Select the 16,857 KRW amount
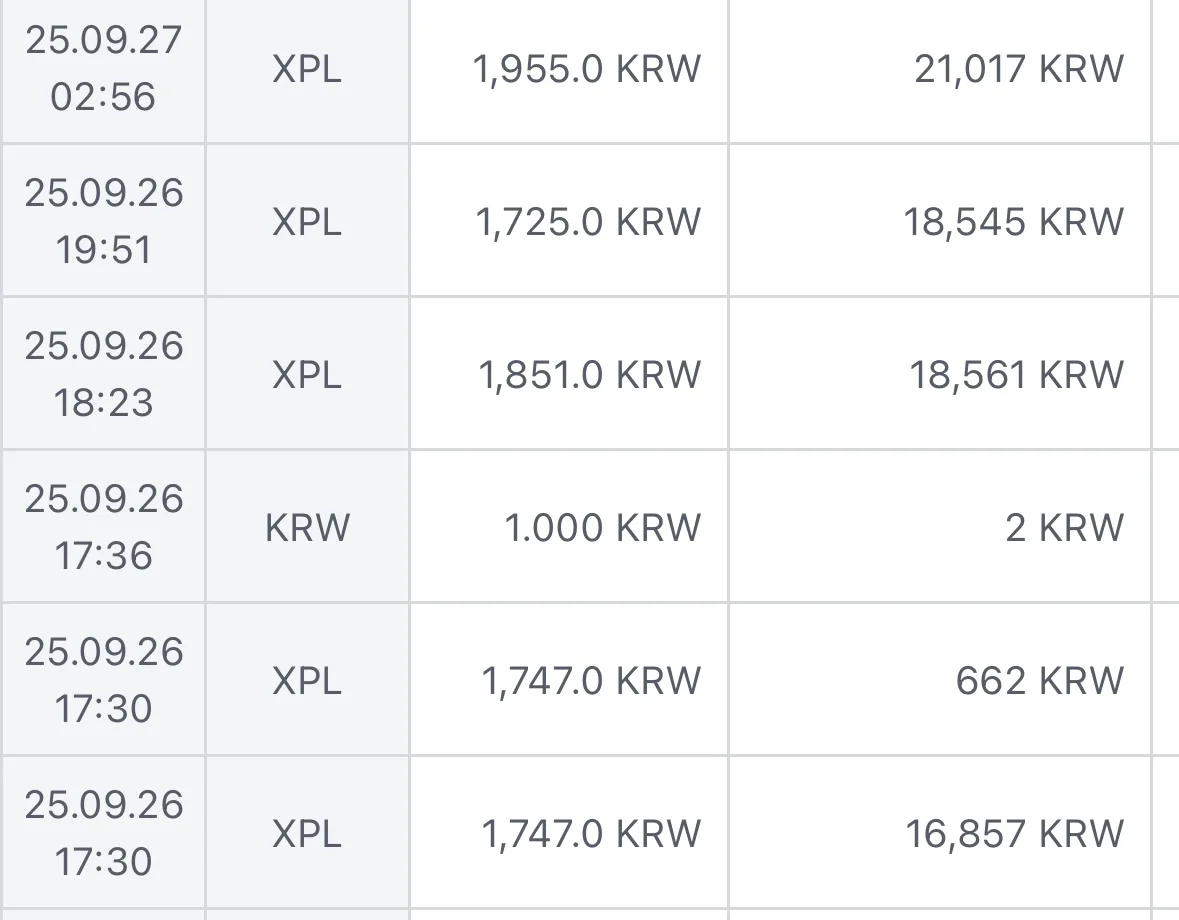Screen dimensions: 1179x920 [1014, 834]
